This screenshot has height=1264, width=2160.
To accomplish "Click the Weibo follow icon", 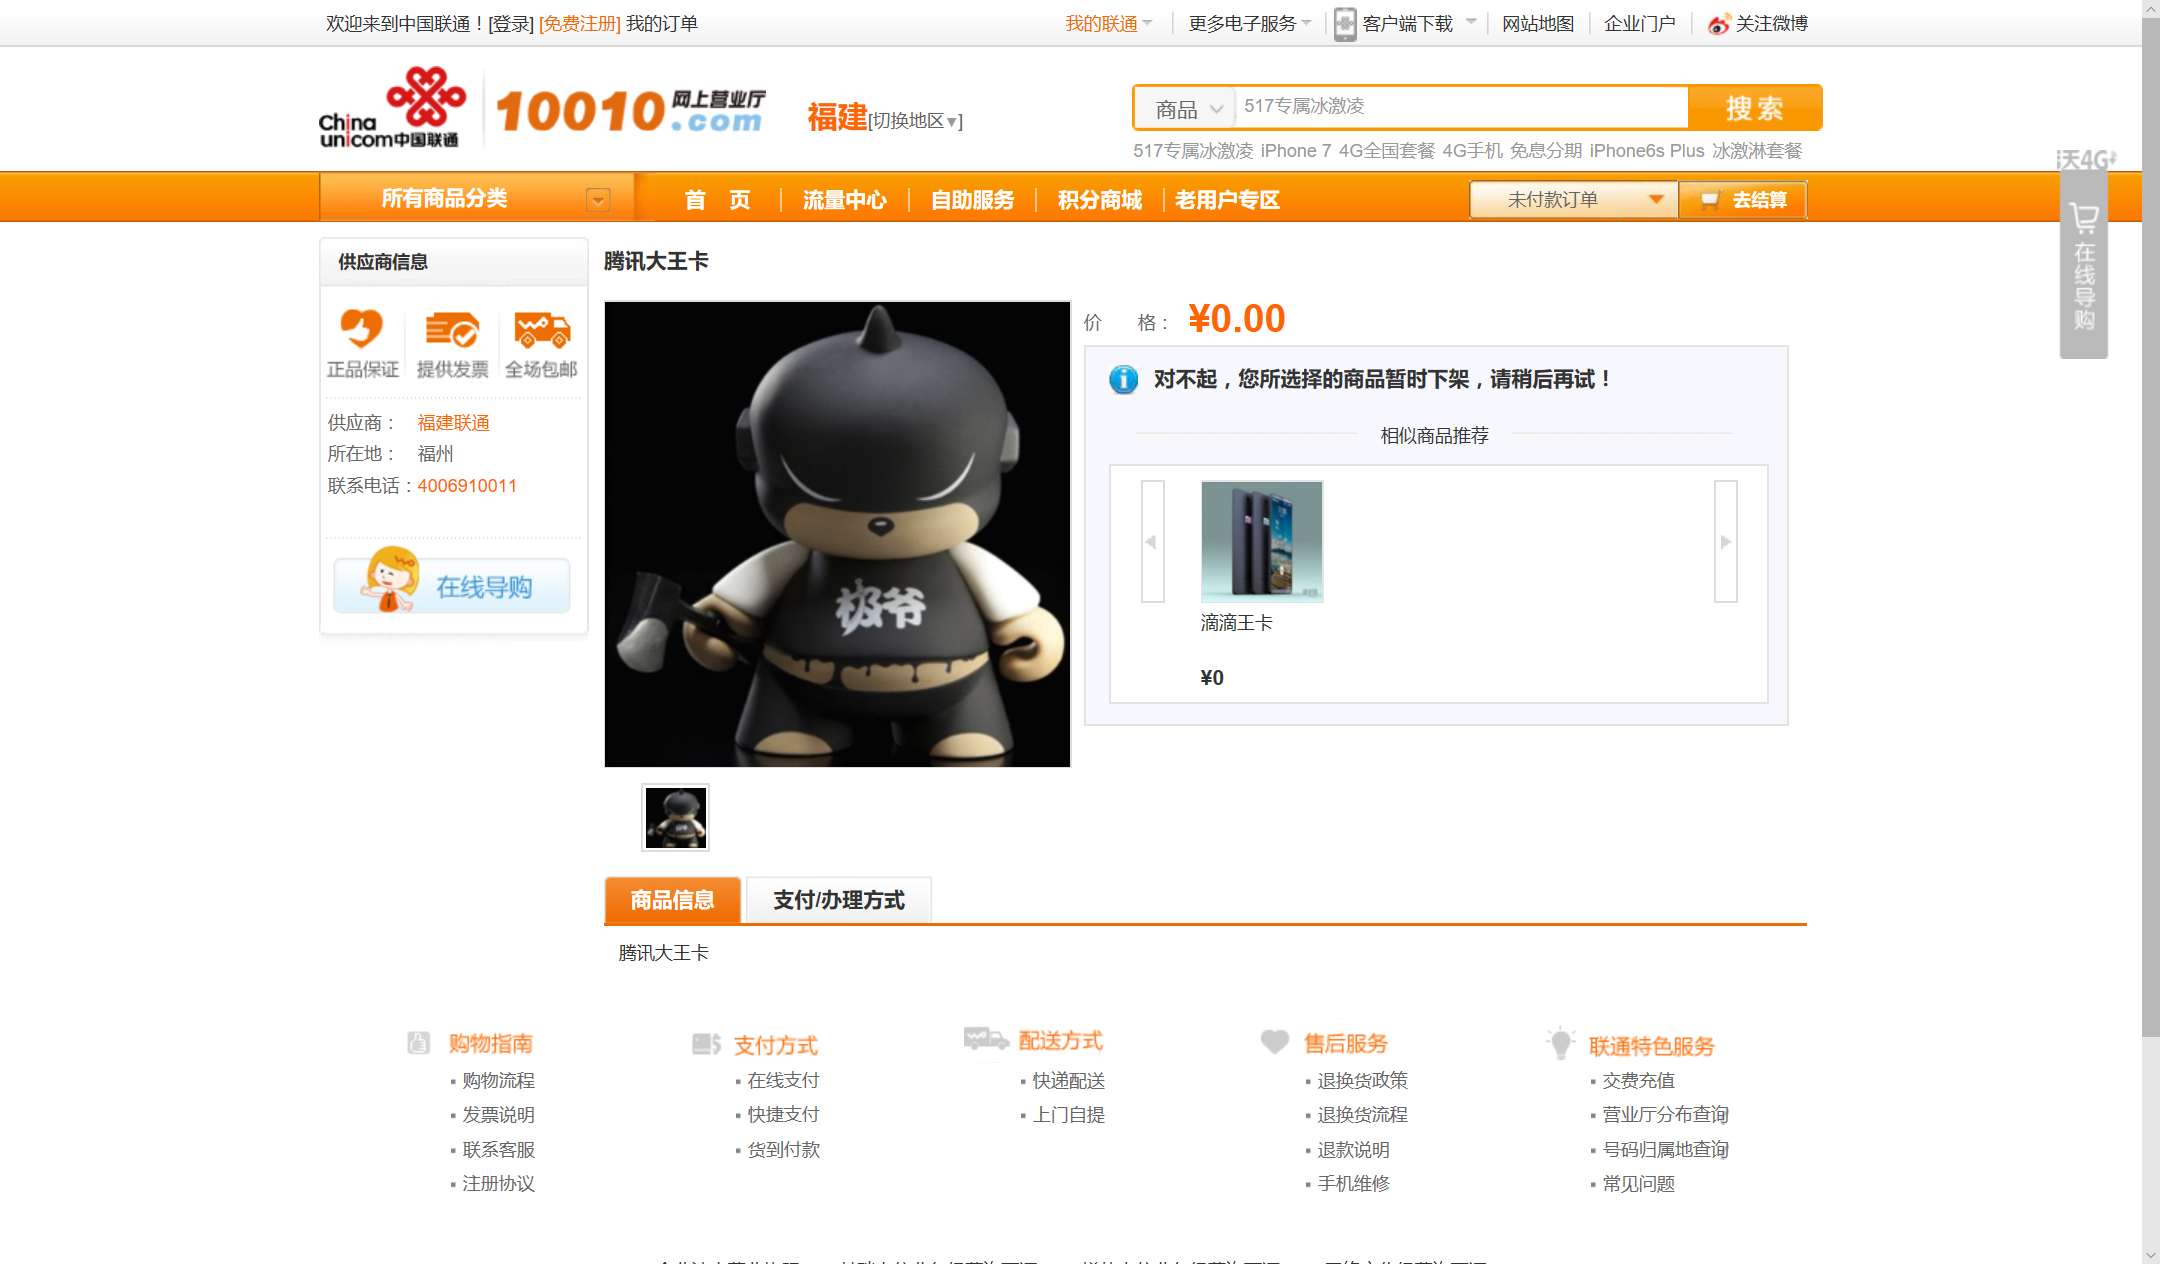I will (1718, 24).
